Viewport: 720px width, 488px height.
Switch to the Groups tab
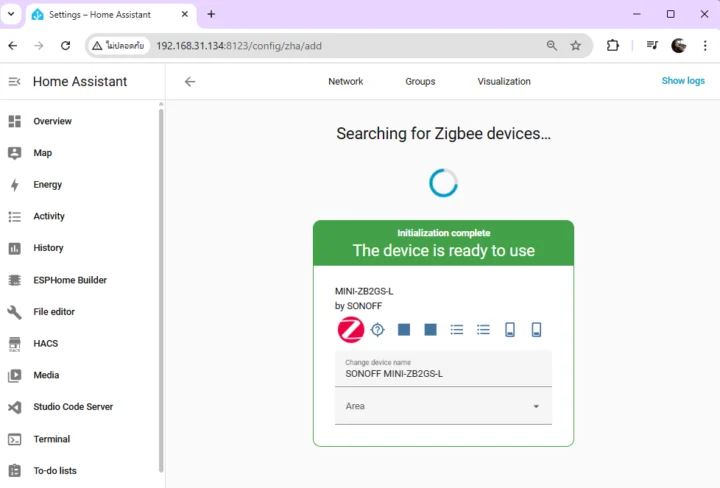tap(420, 81)
